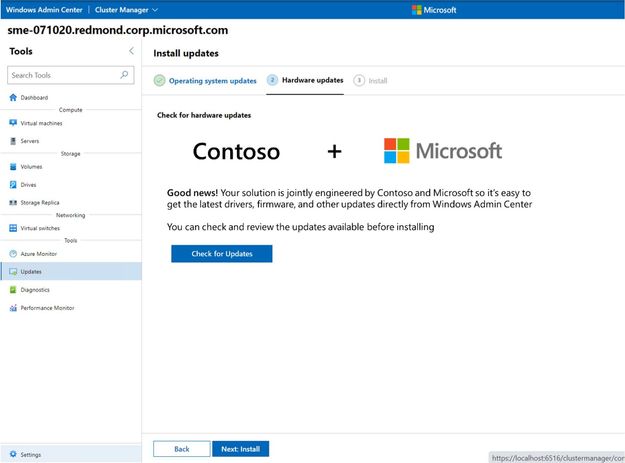Screen dimensions: 625x463
Task: Open Settings gear icon
Action: tap(13, 454)
